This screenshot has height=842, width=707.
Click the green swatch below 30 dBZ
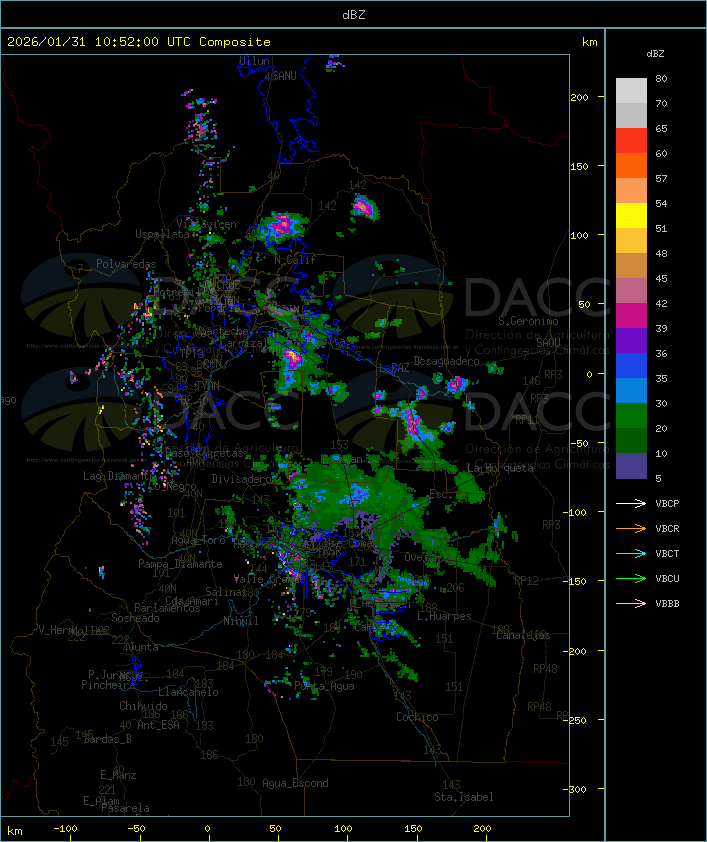pyautogui.click(x=631, y=416)
